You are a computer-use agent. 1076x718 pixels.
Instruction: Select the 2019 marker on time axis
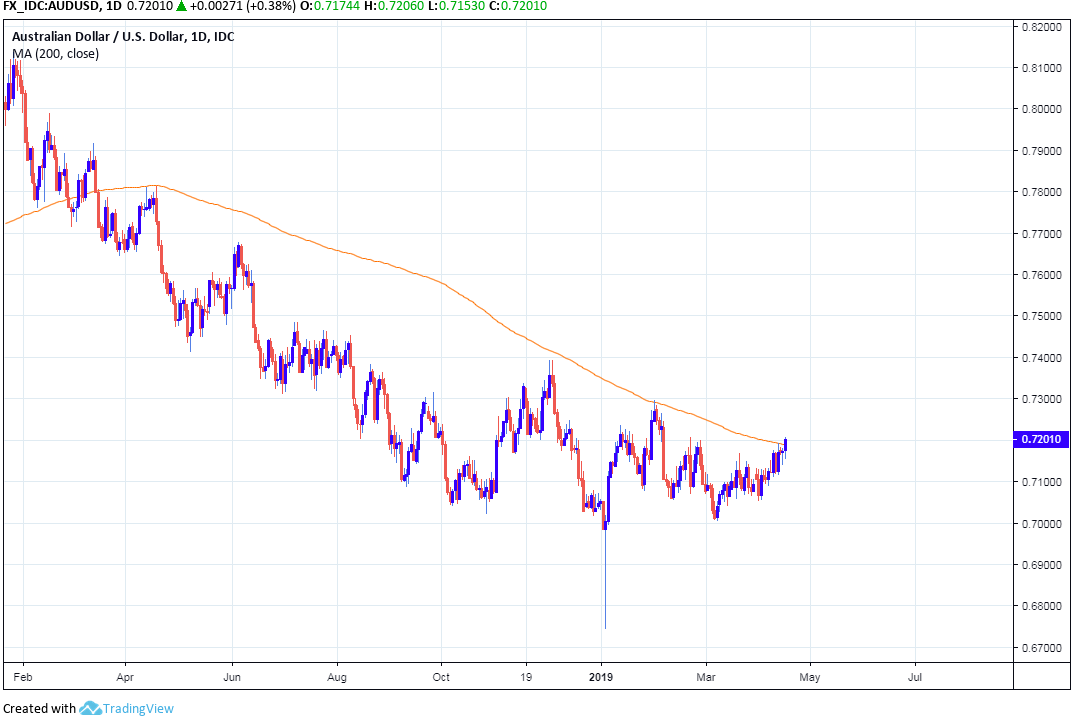coord(602,676)
